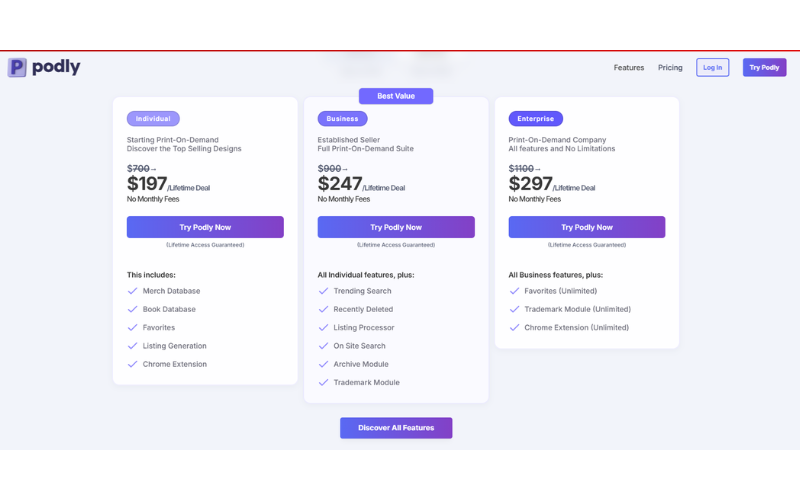Select the Enterprise plan badge
The image size is (800, 500).
click(536, 118)
